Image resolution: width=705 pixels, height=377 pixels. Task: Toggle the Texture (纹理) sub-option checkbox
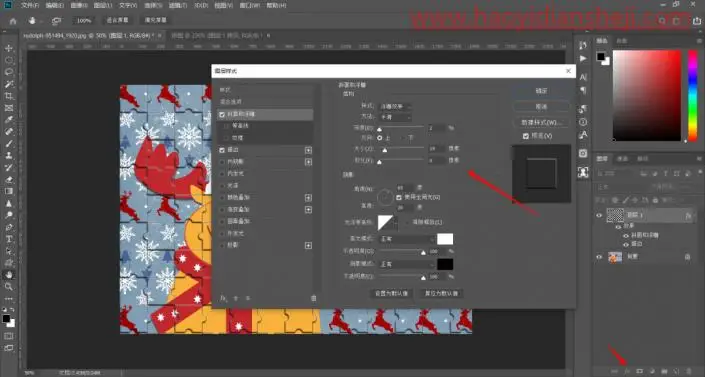pos(227,138)
